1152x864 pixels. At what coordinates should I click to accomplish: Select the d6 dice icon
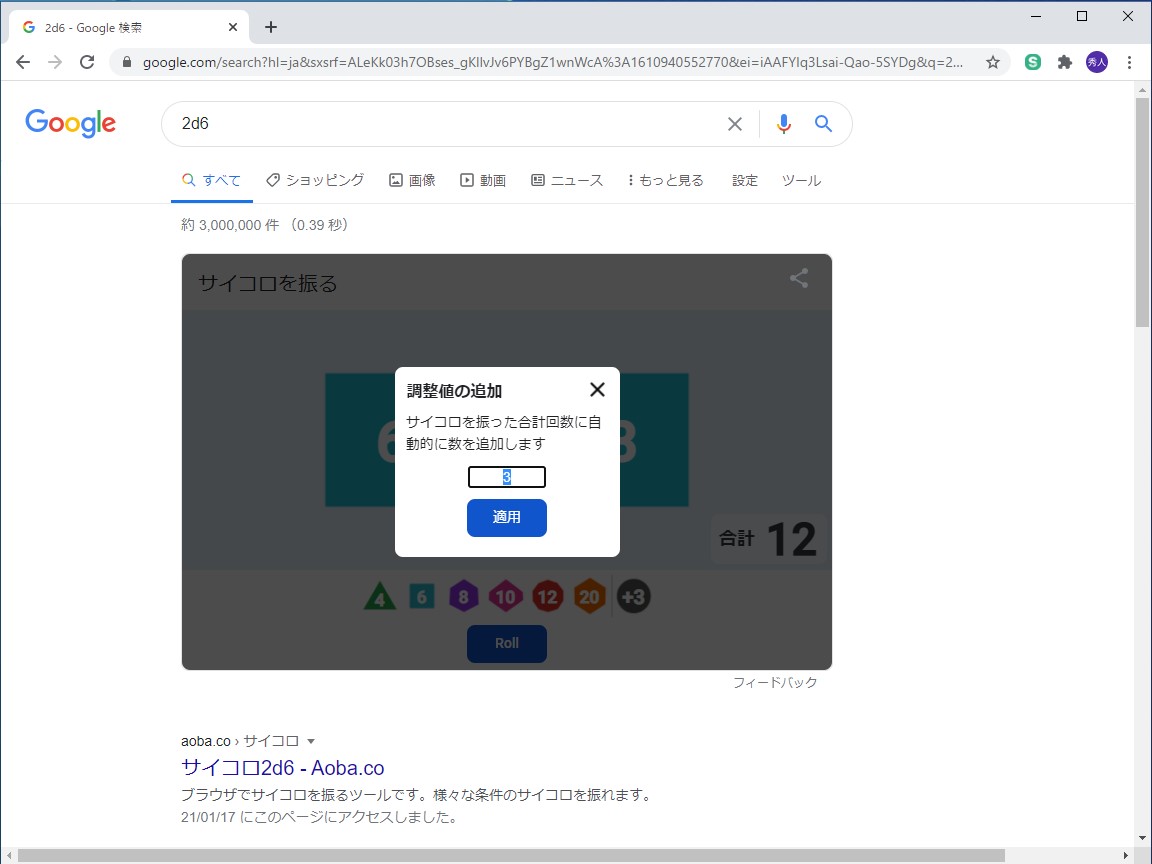[421, 596]
